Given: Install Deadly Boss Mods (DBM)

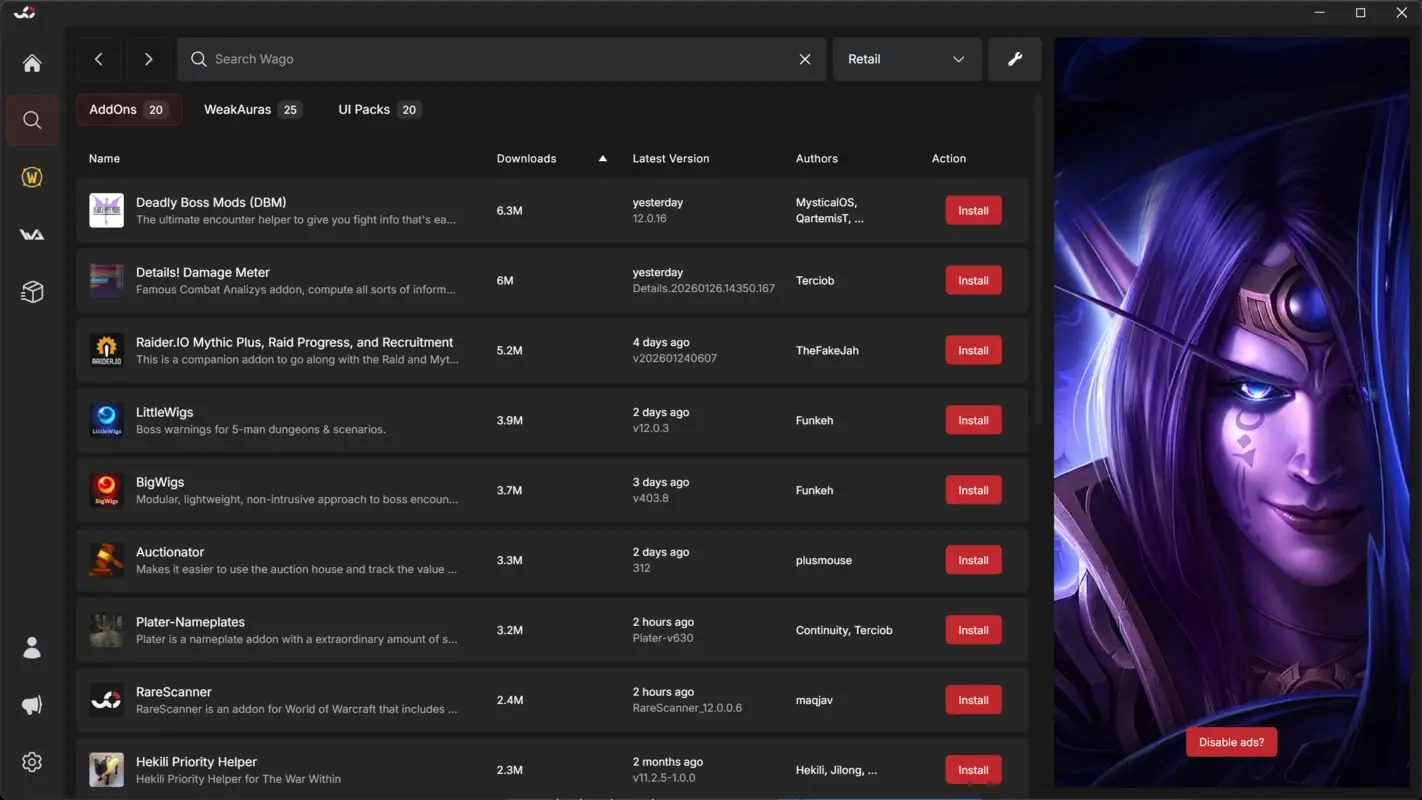Looking at the screenshot, I should click(972, 210).
